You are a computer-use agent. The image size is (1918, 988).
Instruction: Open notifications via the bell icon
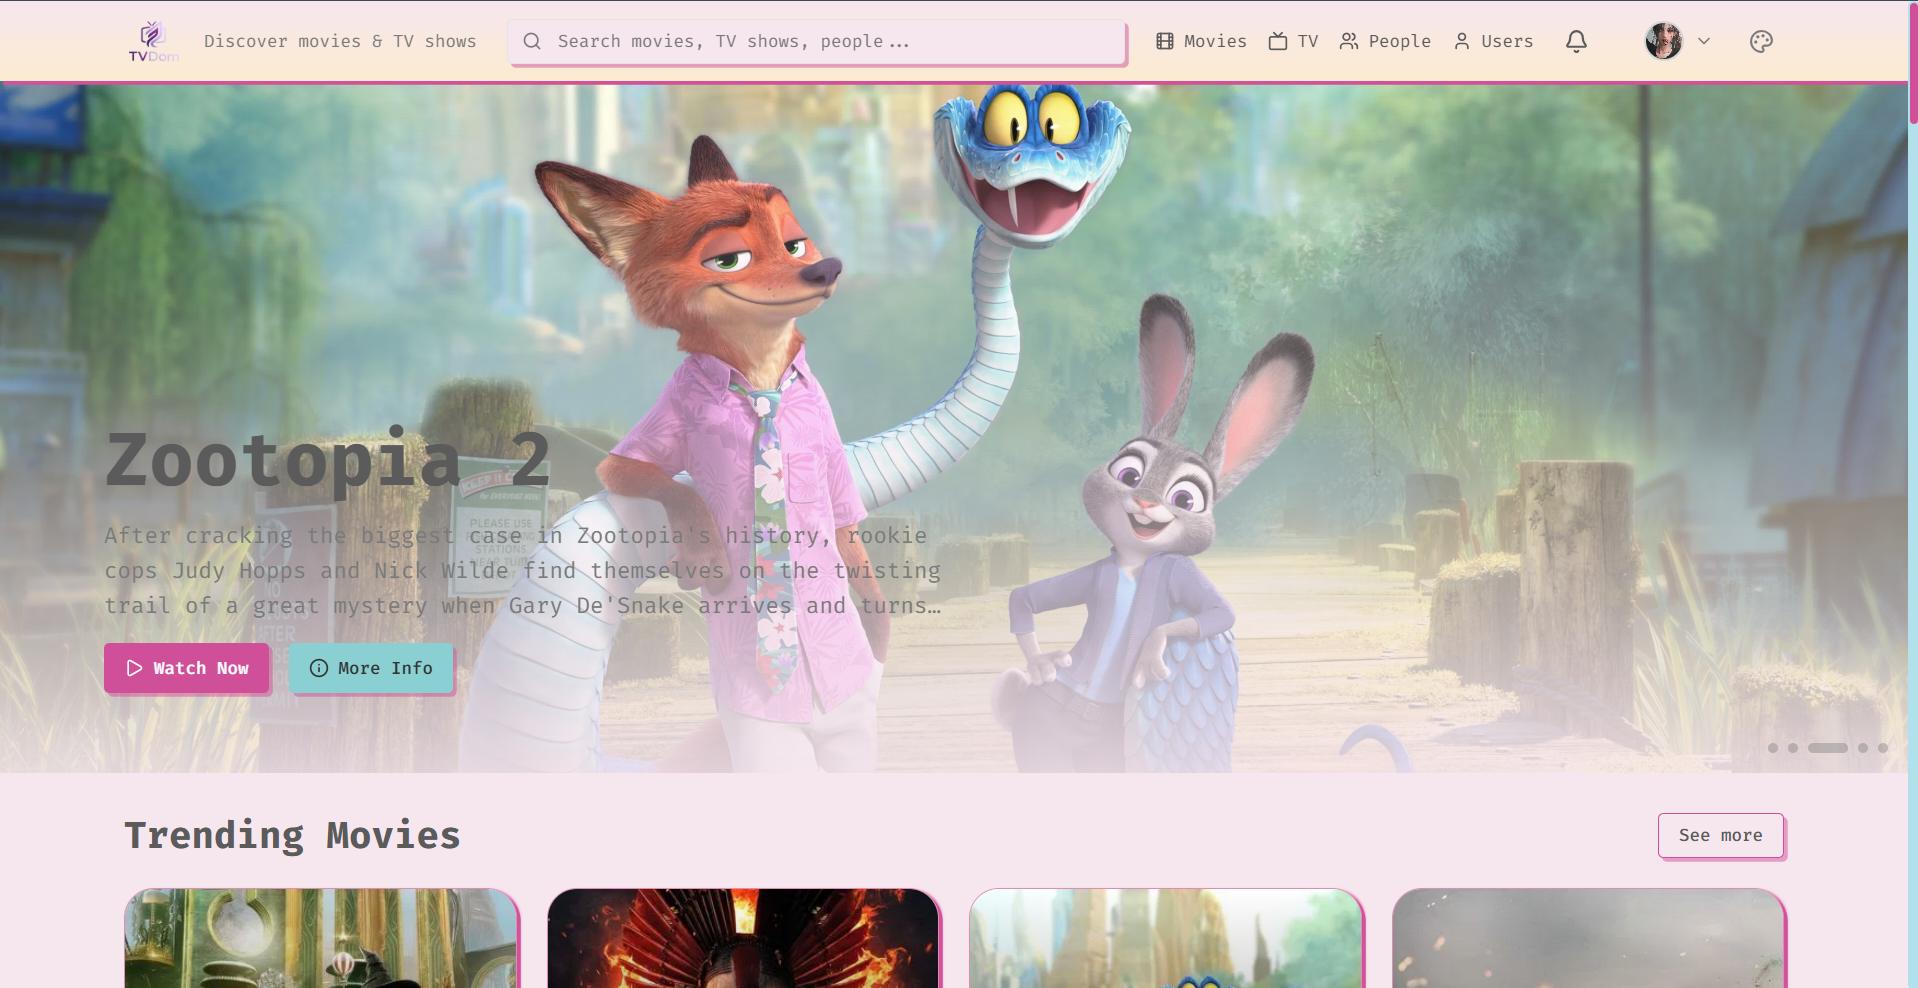tap(1576, 41)
